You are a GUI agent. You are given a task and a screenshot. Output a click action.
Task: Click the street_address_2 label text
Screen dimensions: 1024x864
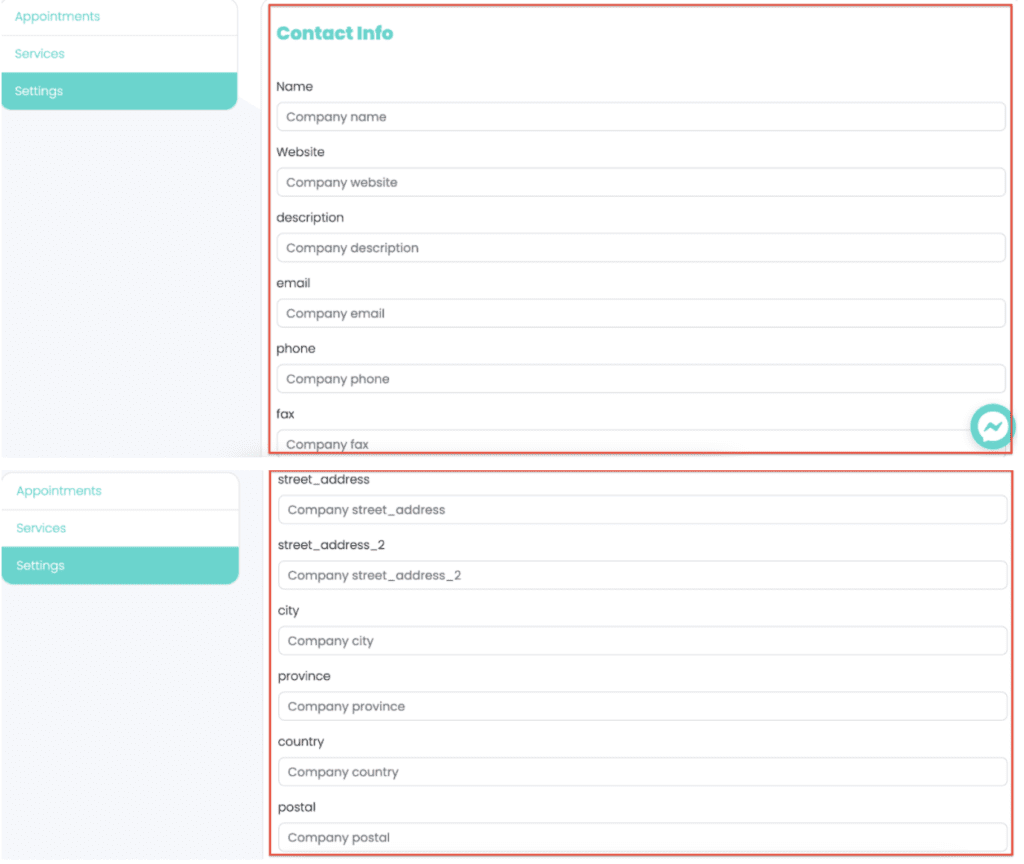click(331, 545)
